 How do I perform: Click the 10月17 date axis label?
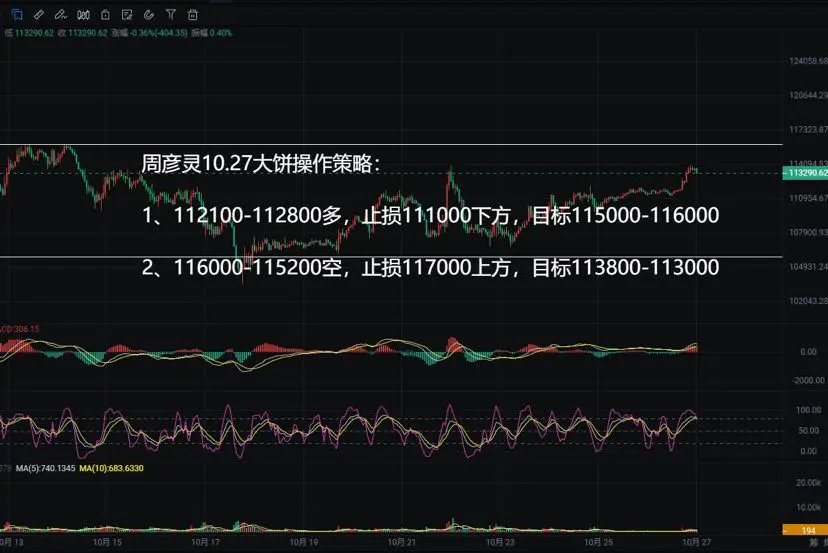point(205,542)
